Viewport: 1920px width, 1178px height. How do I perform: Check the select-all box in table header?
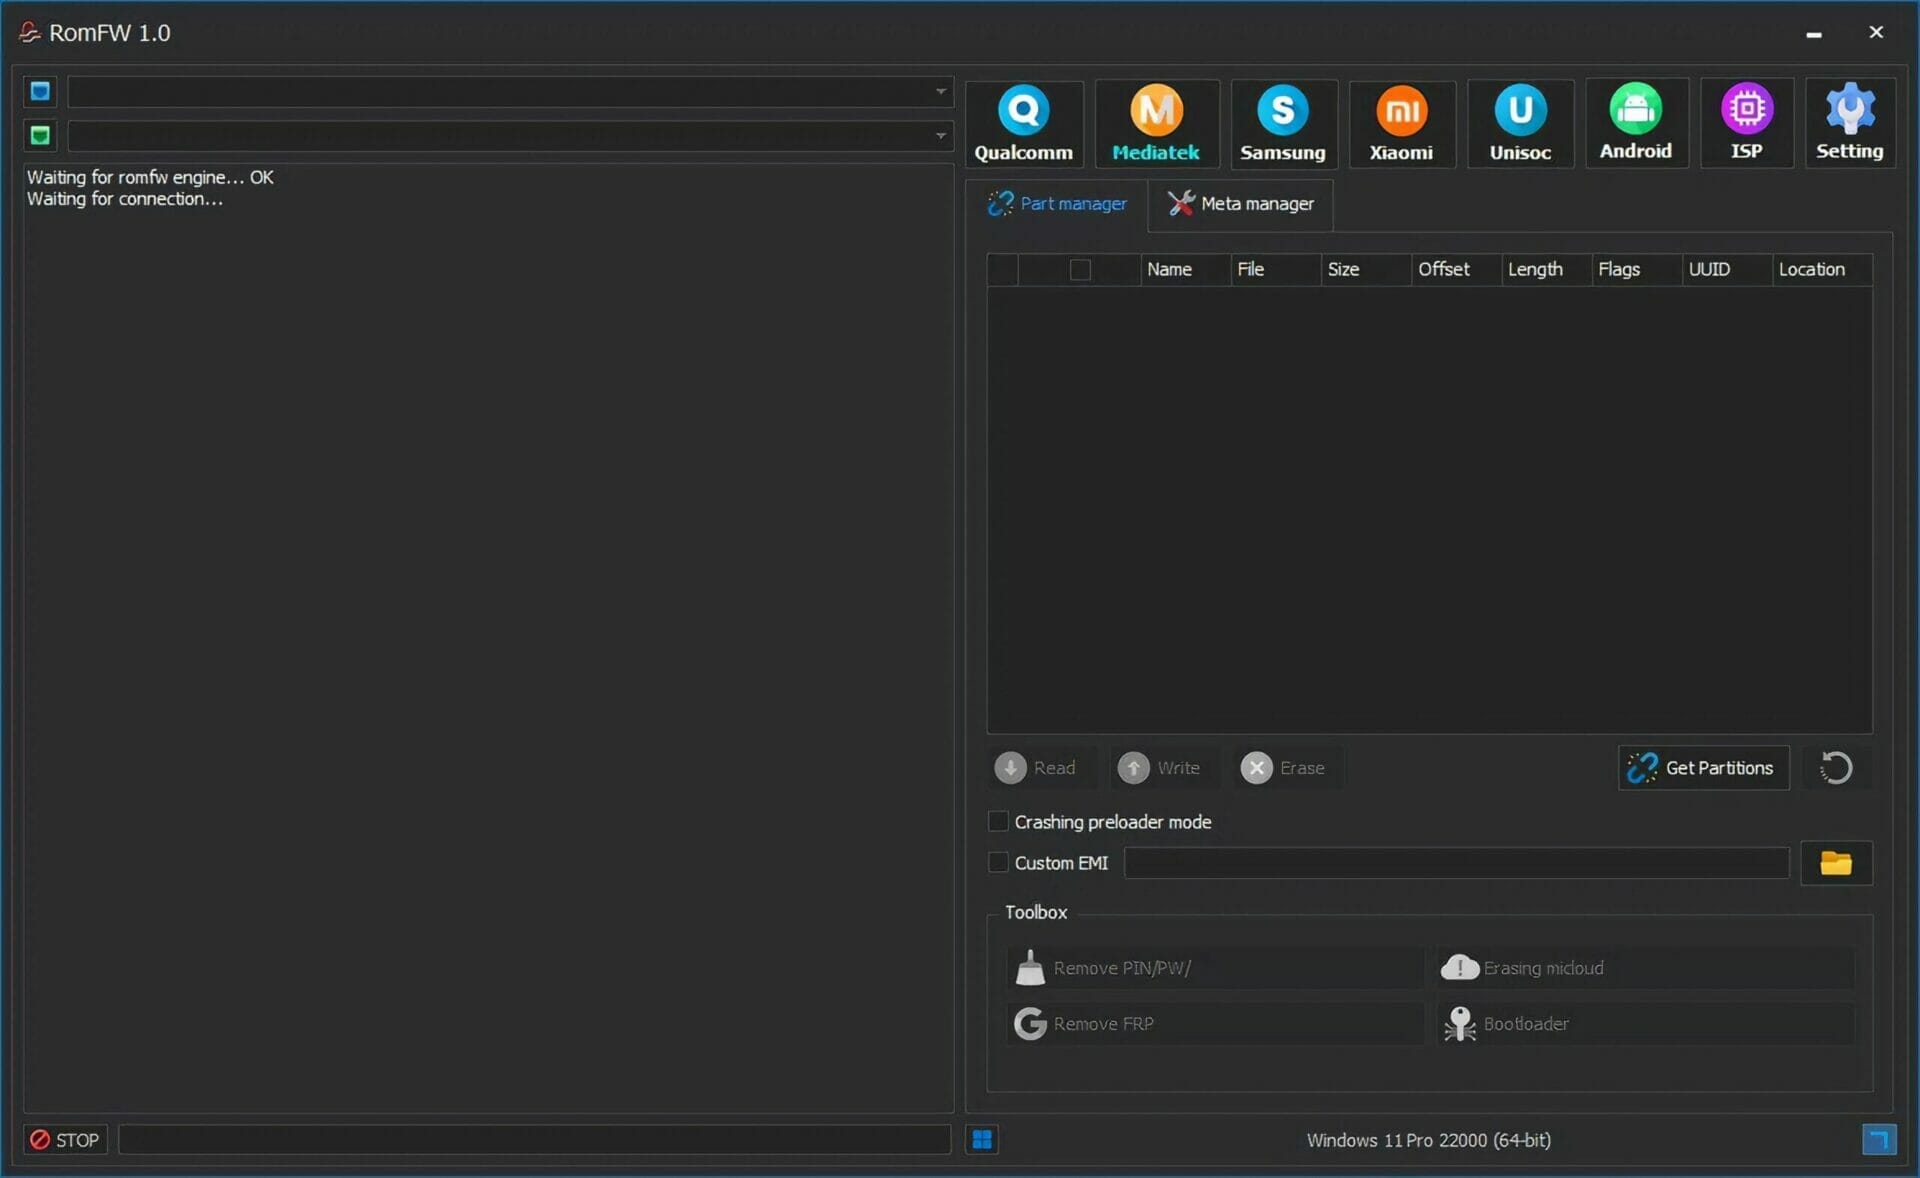point(1080,270)
